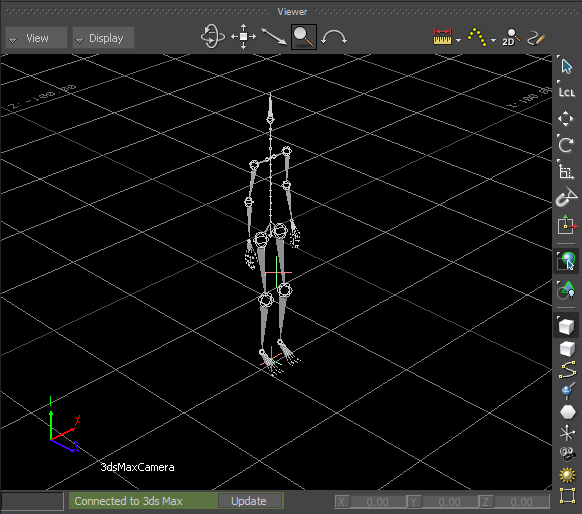Screen dimensions: 582x514
Task: Open the Display dropdown menu
Action: (103, 38)
